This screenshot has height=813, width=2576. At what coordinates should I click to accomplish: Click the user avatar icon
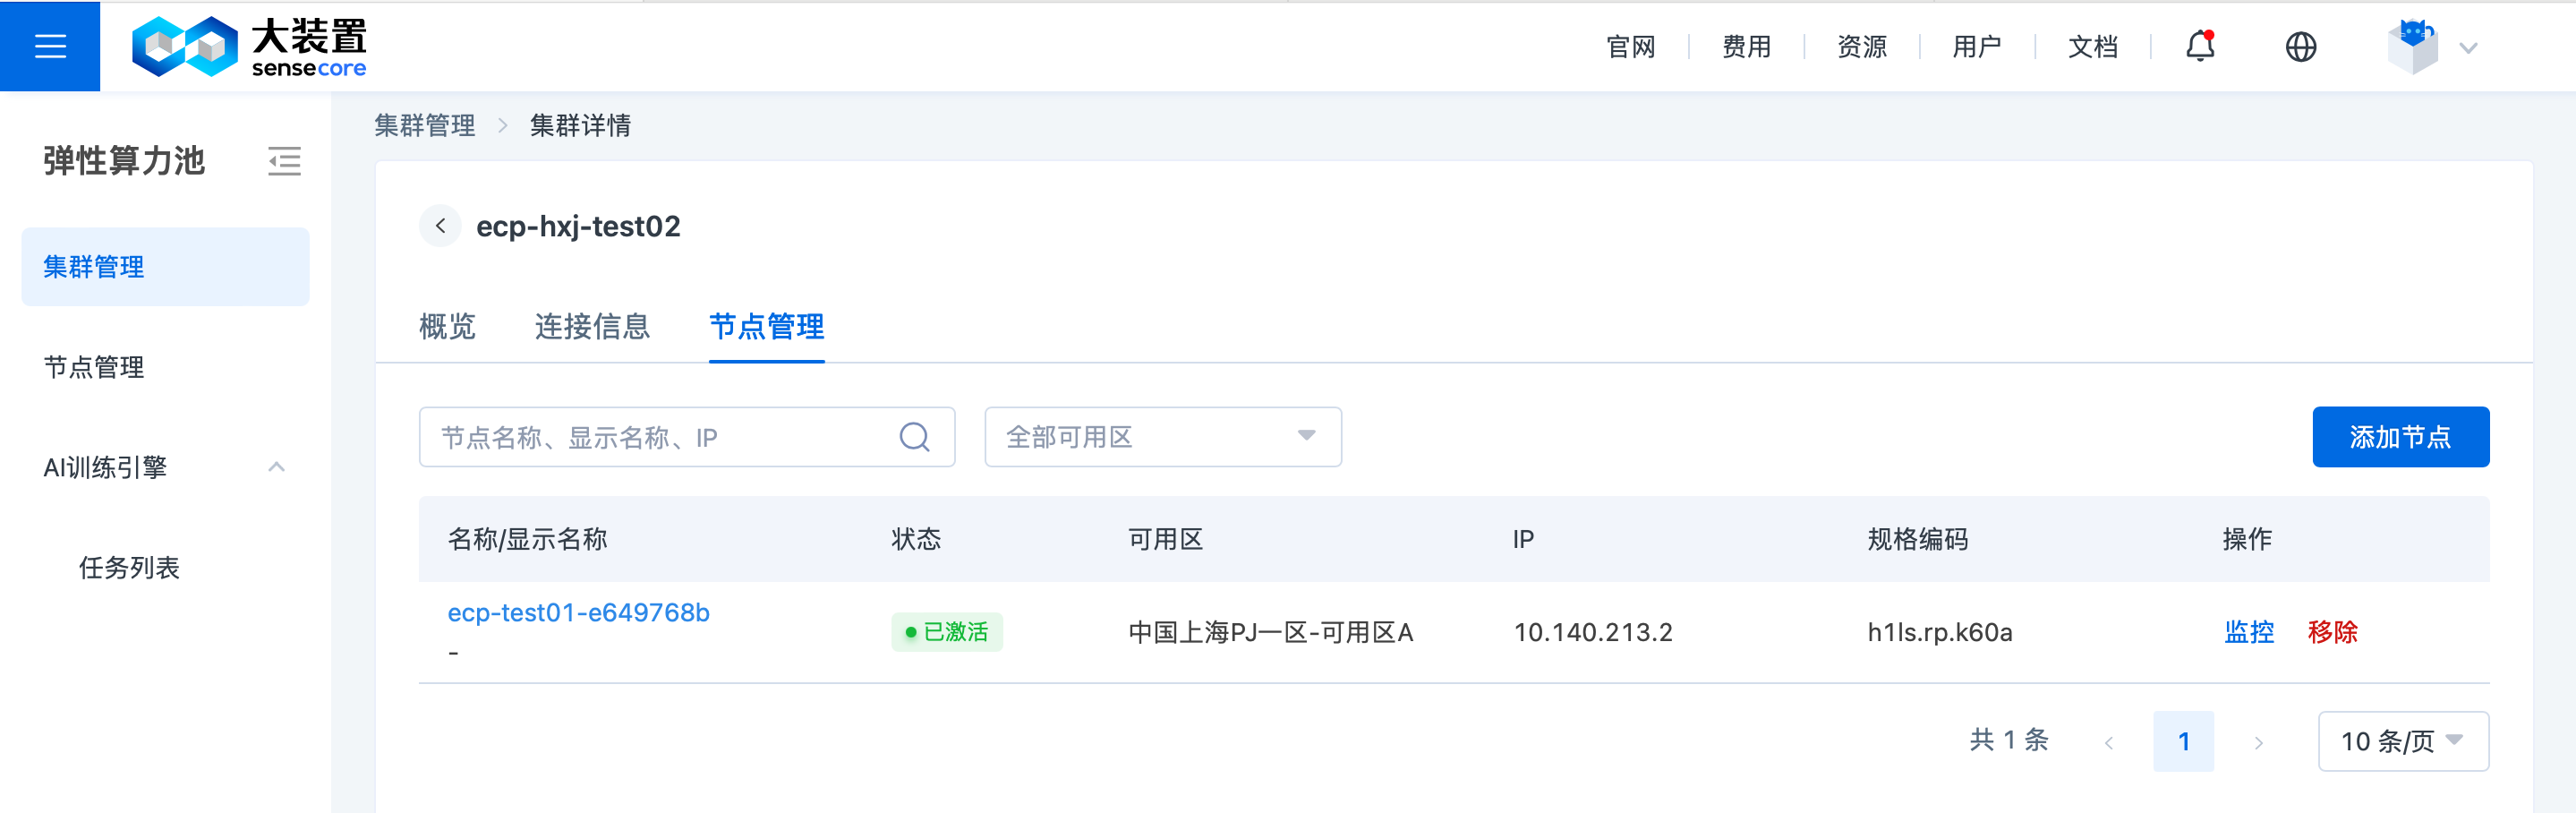click(x=2412, y=46)
